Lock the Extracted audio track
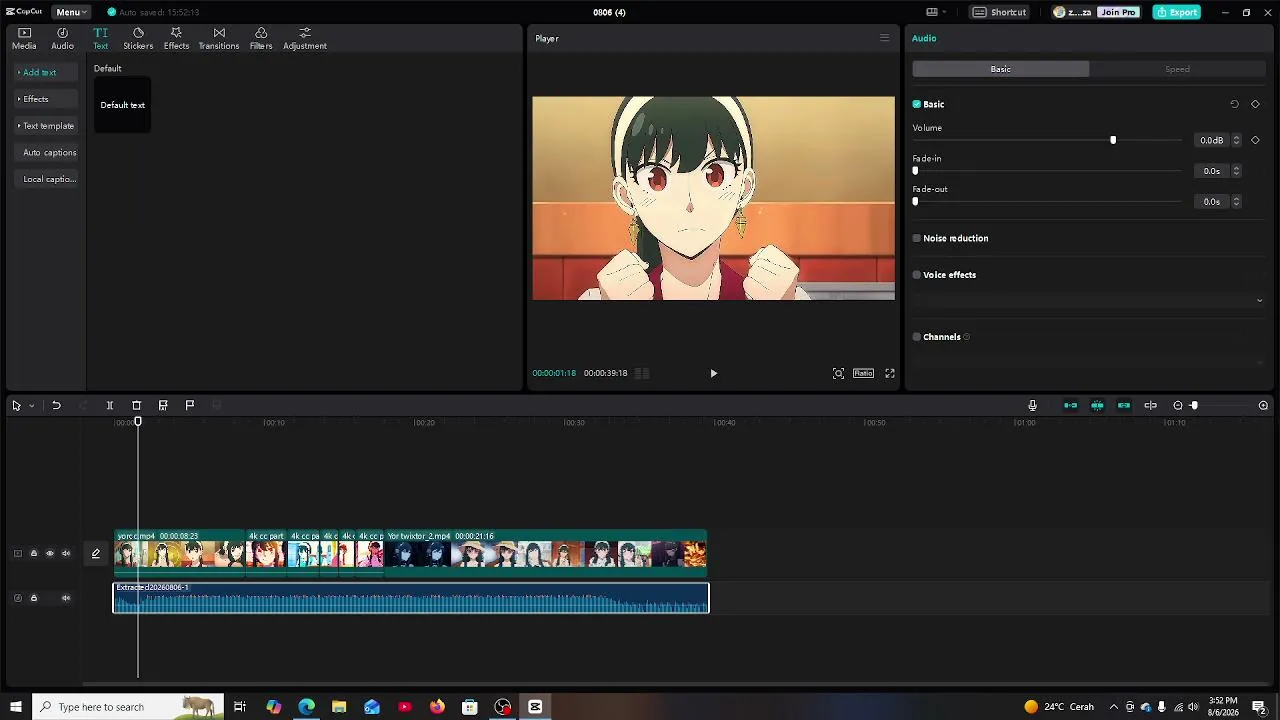This screenshot has height=720, width=1280. coord(33,598)
